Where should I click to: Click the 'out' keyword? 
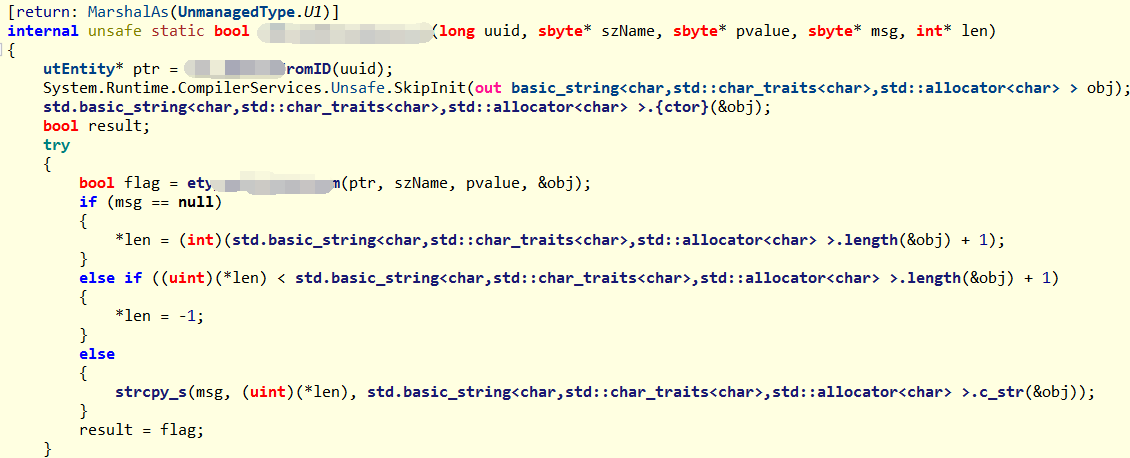489,89
